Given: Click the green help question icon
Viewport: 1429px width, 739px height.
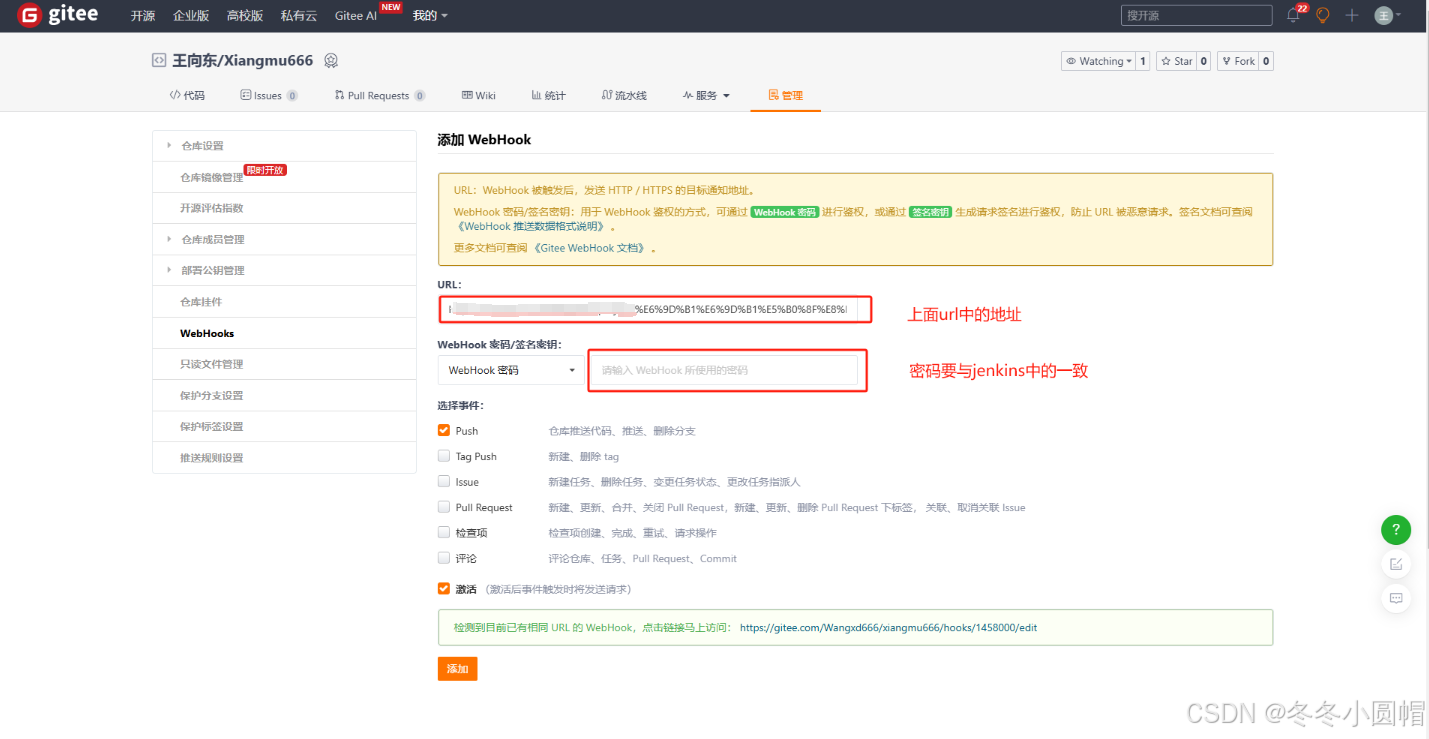Looking at the screenshot, I should coord(1396,530).
